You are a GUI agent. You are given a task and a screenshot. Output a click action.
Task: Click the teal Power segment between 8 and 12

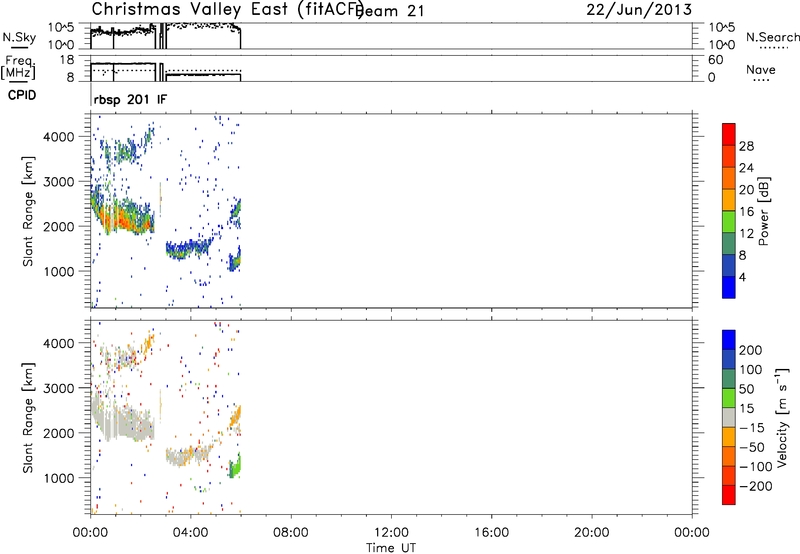click(729, 243)
